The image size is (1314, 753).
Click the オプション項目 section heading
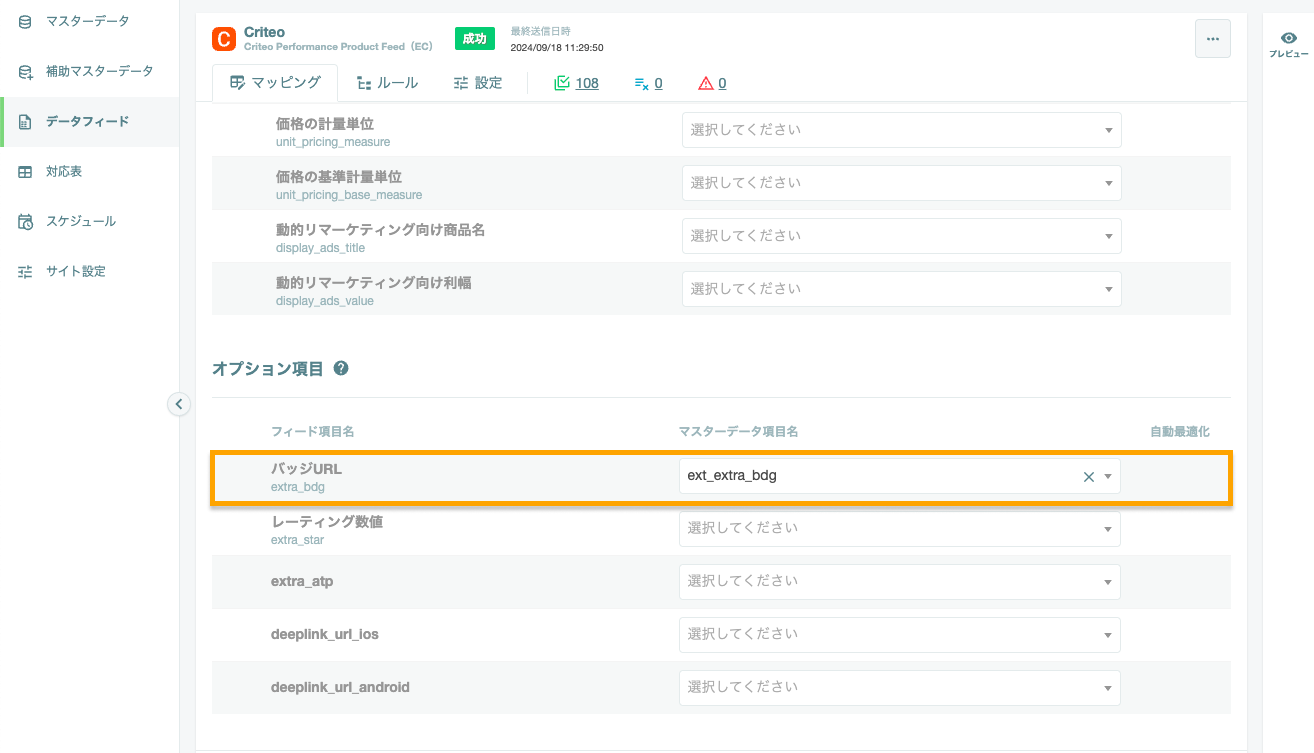[x=268, y=368]
